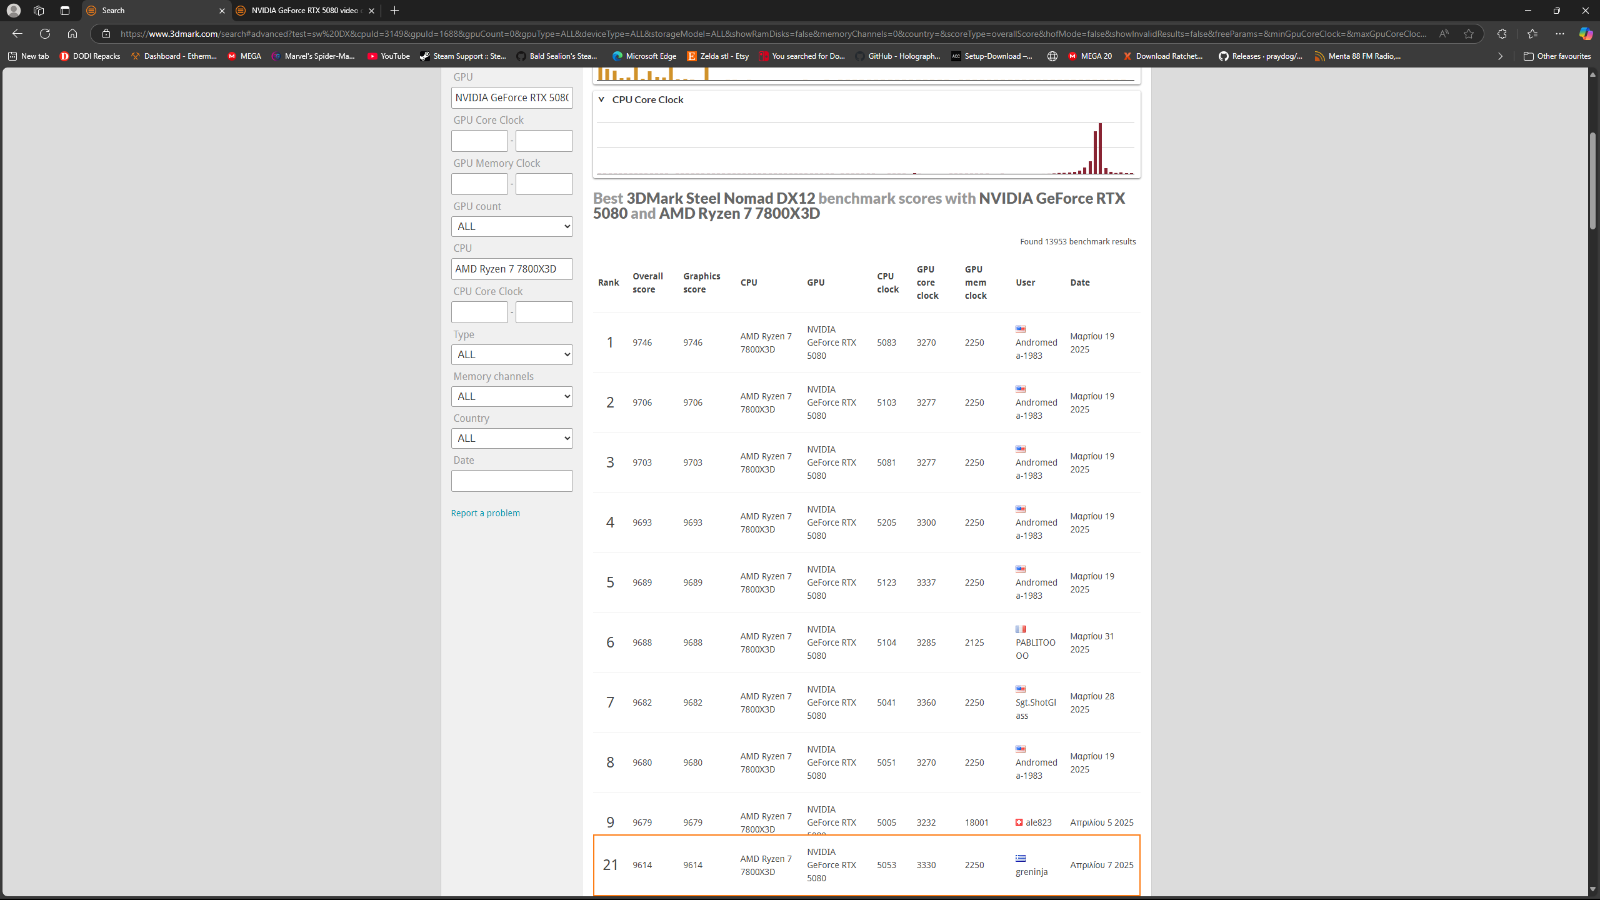Viewport: 1600px width, 900px height.
Task: Open the GPU count dropdown
Action: click(511, 227)
